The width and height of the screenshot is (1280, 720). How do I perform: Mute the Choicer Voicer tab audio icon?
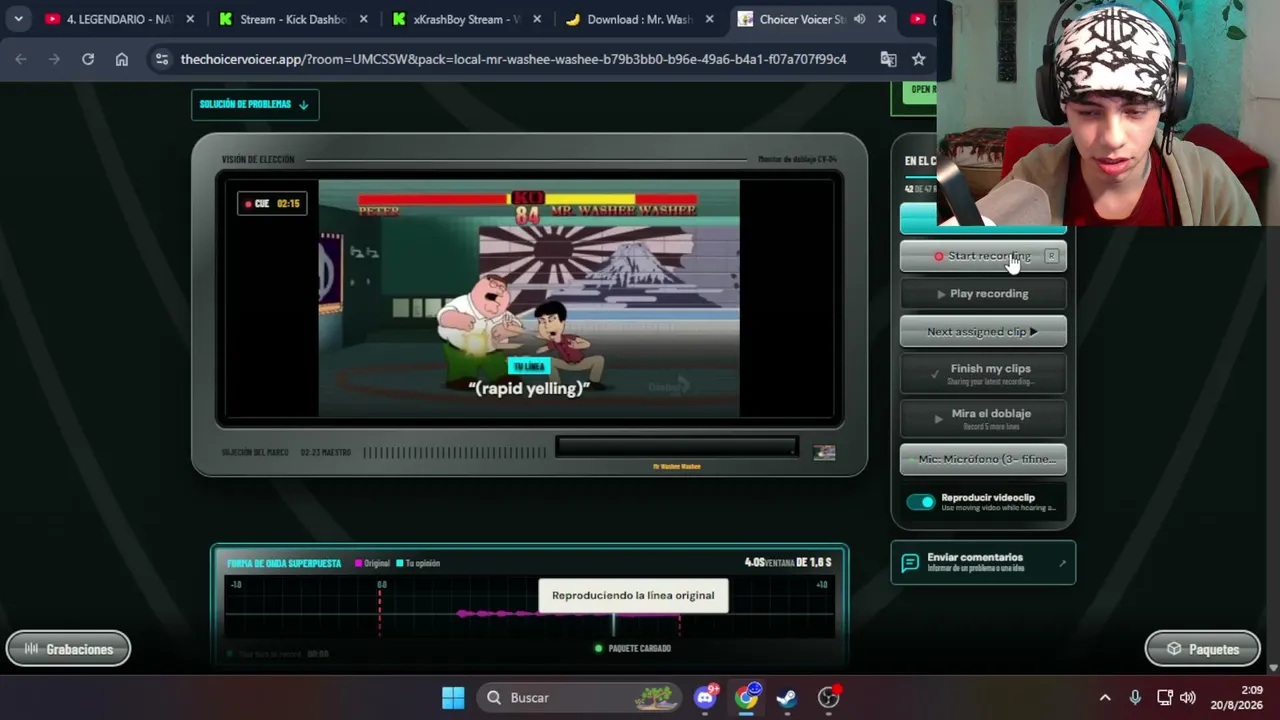(x=859, y=19)
